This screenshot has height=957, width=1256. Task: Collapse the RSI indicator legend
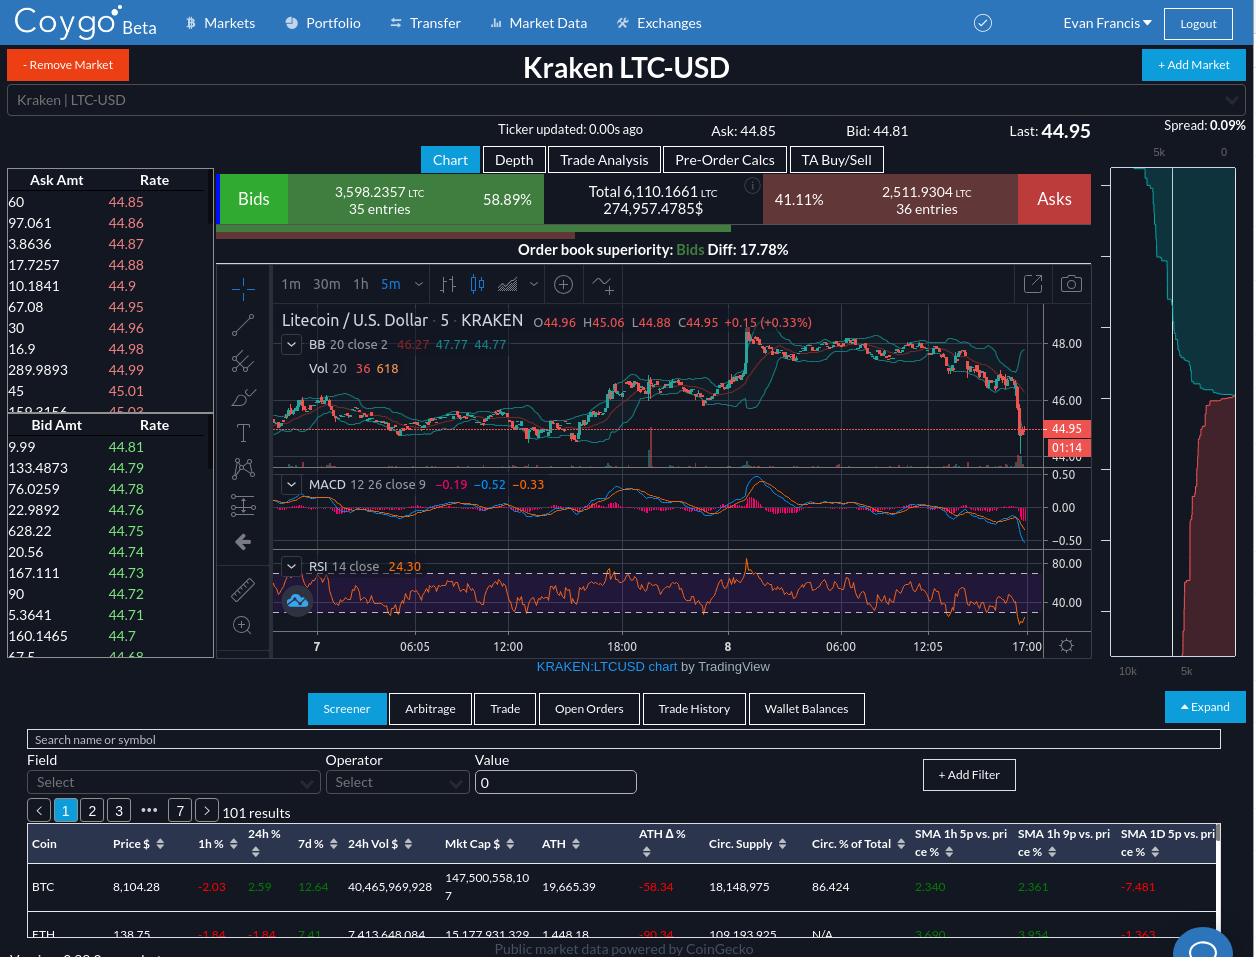pyautogui.click(x=291, y=566)
